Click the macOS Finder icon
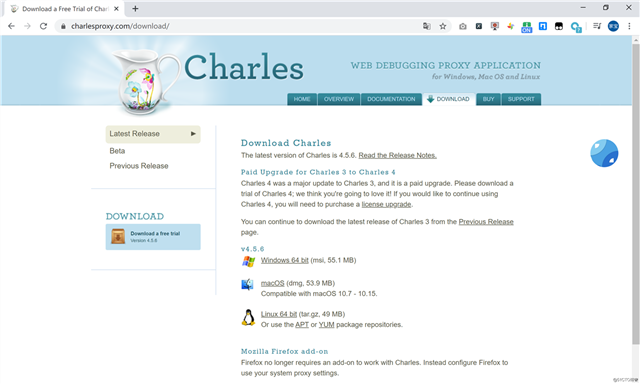Screen dimensions: 640x384 pos(247,284)
